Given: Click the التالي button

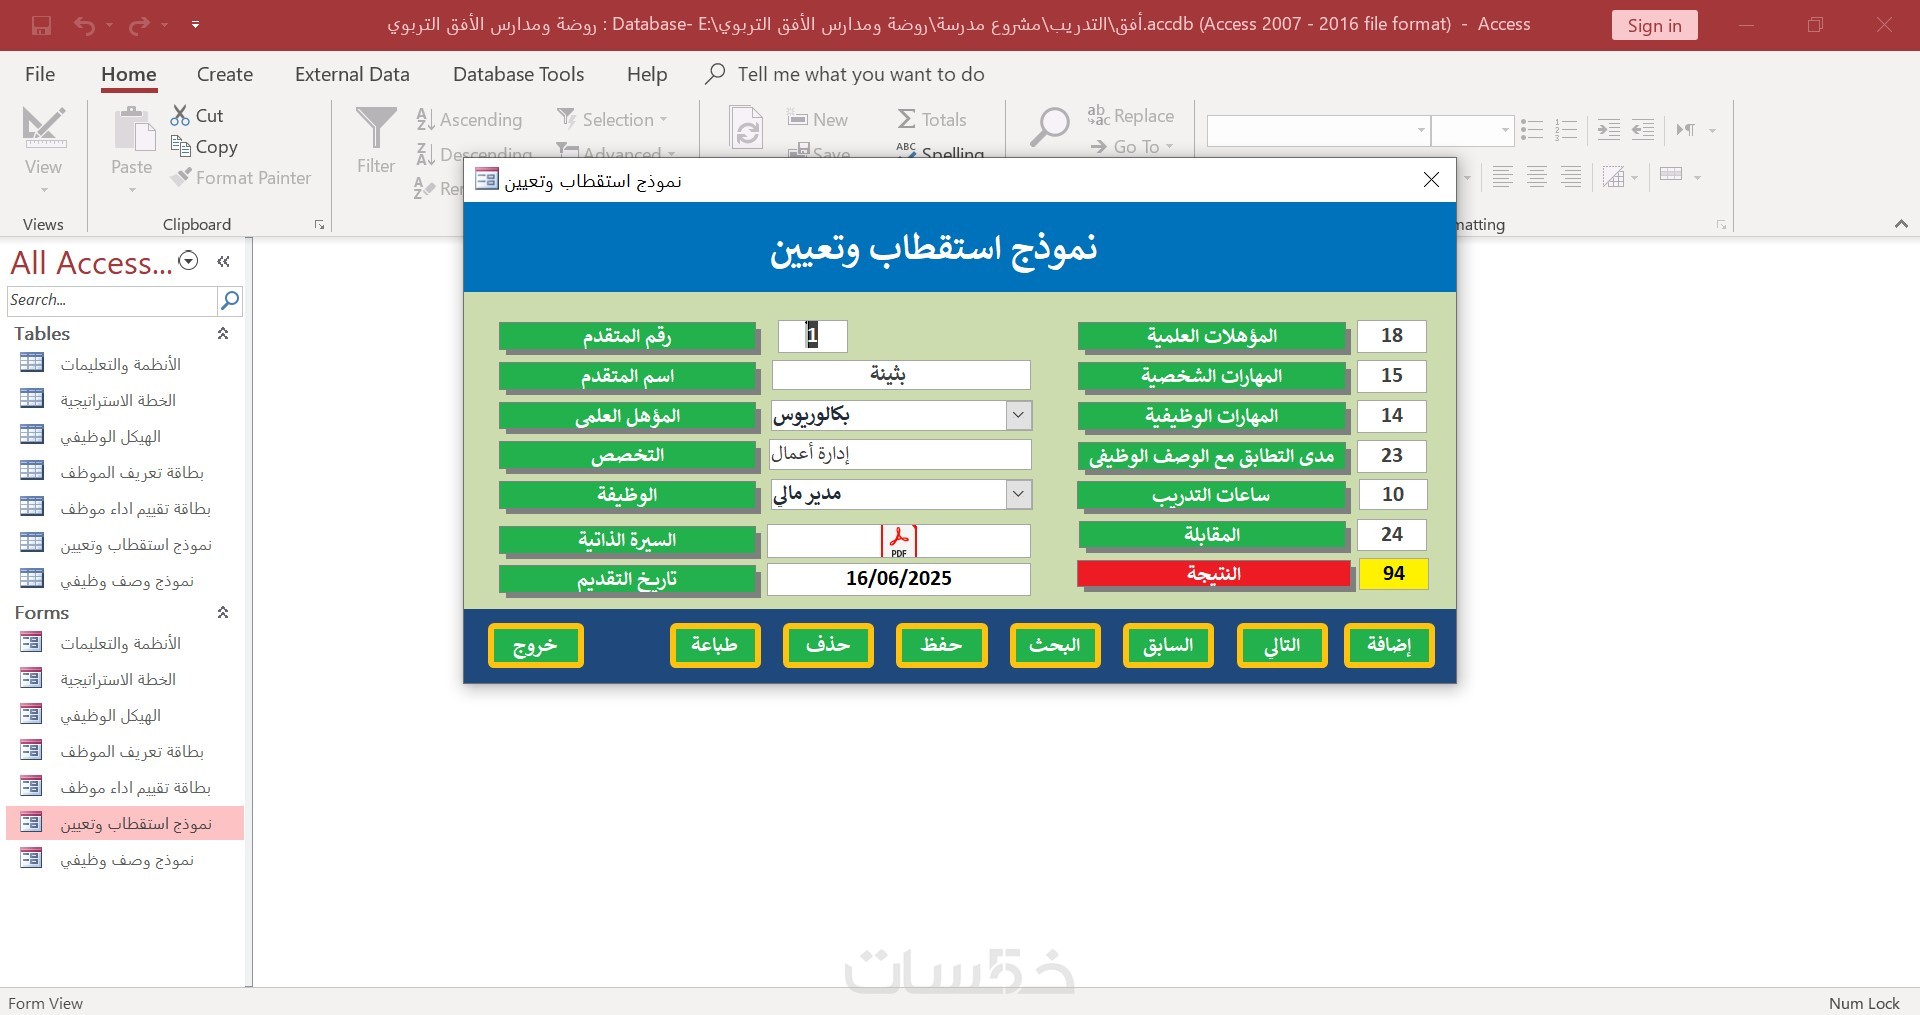Looking at the screenshot, I should [1282, 645].
